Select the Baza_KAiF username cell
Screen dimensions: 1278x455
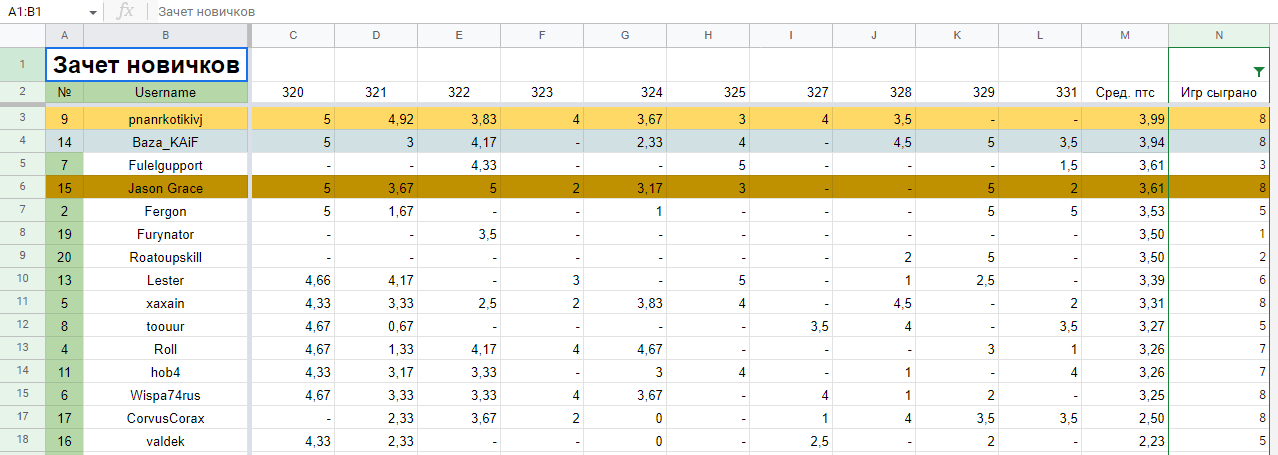[165, 142]
